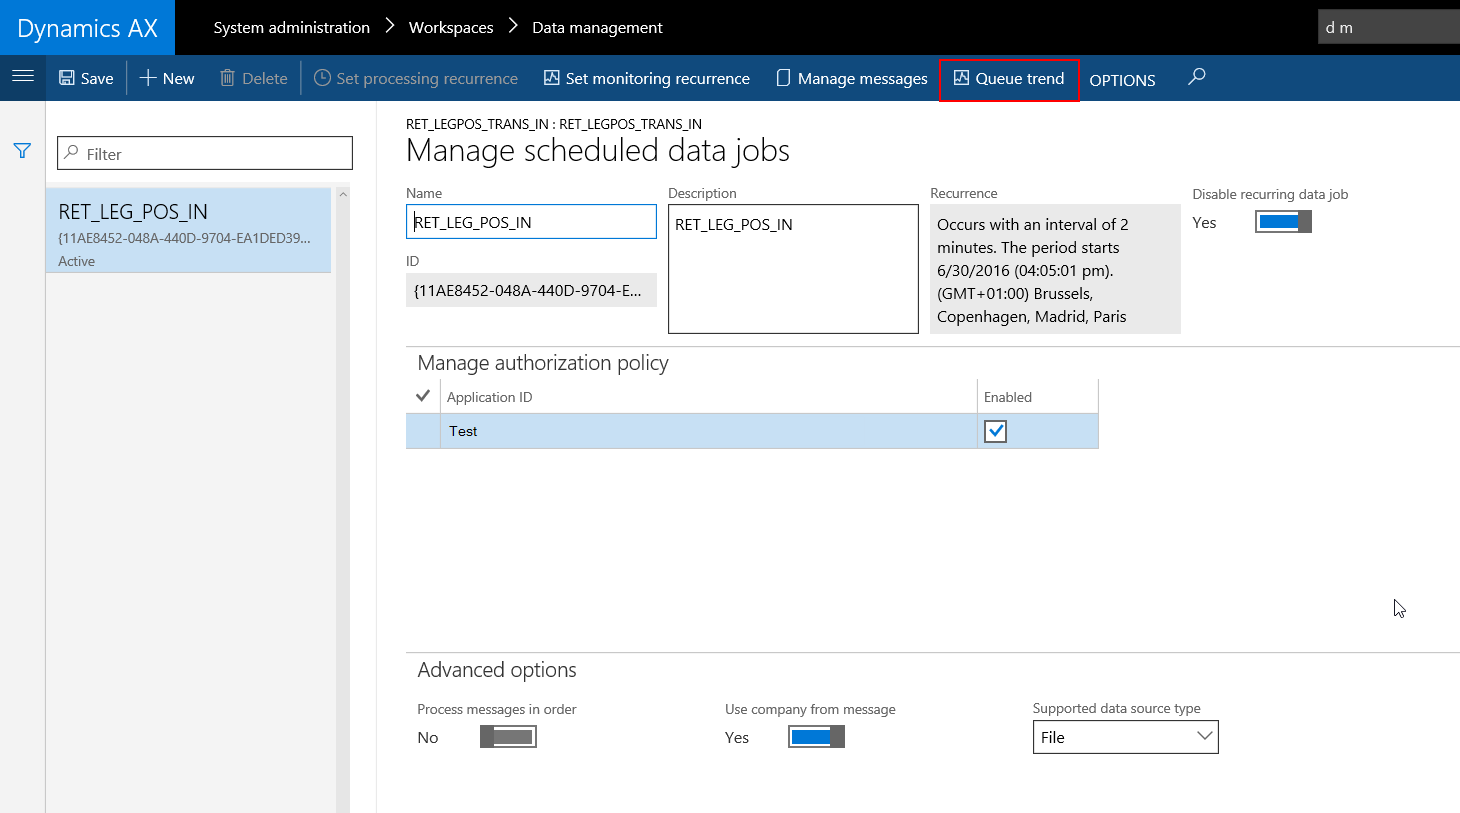Screen dimensions: 1460x813
Task: Click the Save button
Action: (x=86, y=78)
